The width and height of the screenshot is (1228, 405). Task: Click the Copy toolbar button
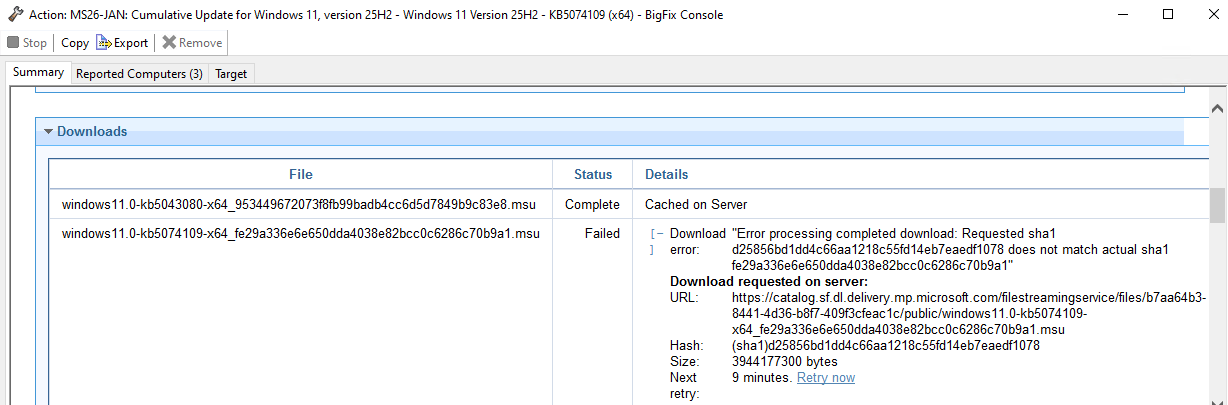pos(74,43)
